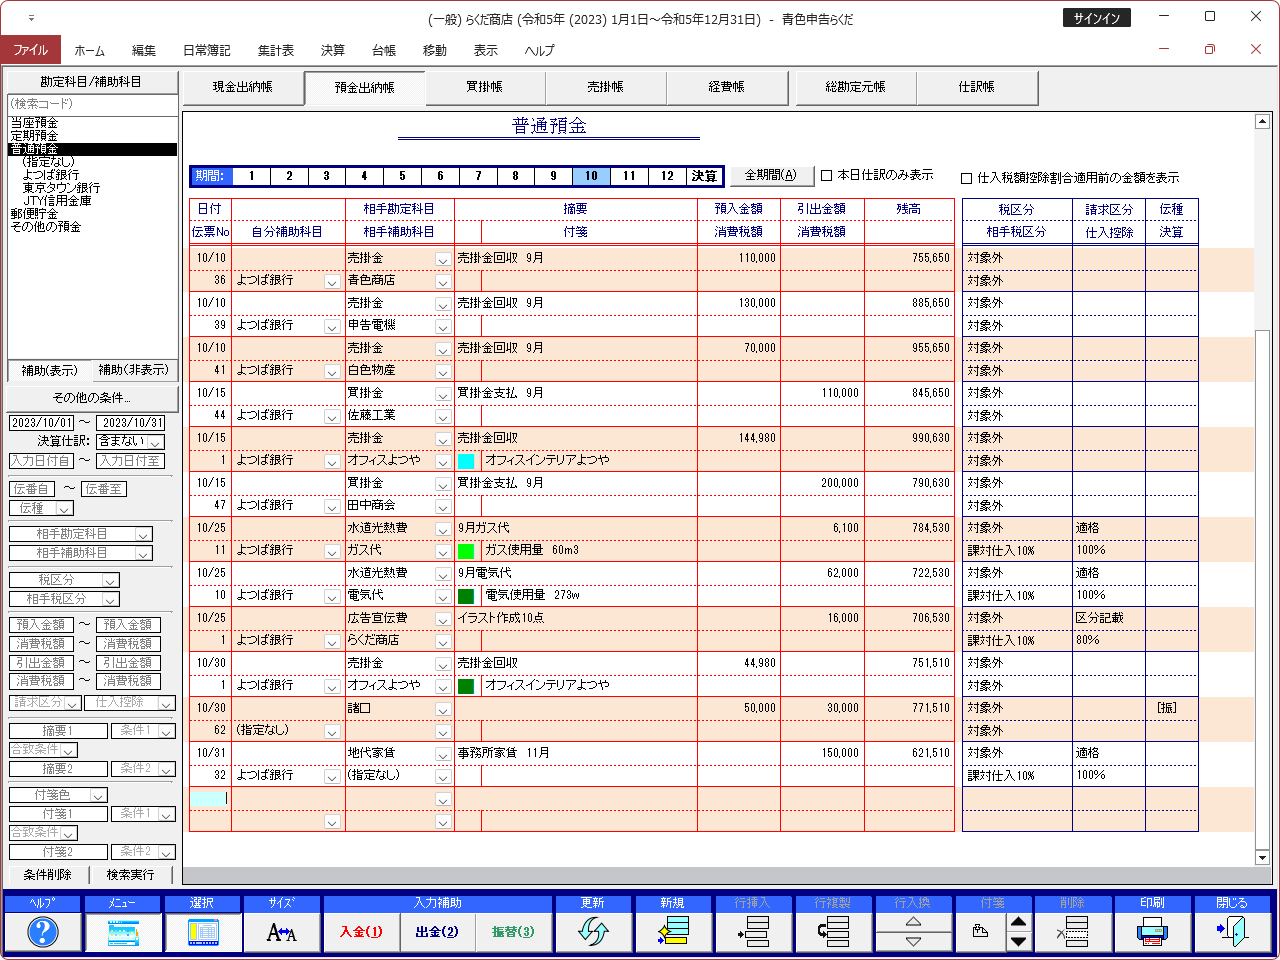Switch to 買掛帳 tab

[485, 87]
